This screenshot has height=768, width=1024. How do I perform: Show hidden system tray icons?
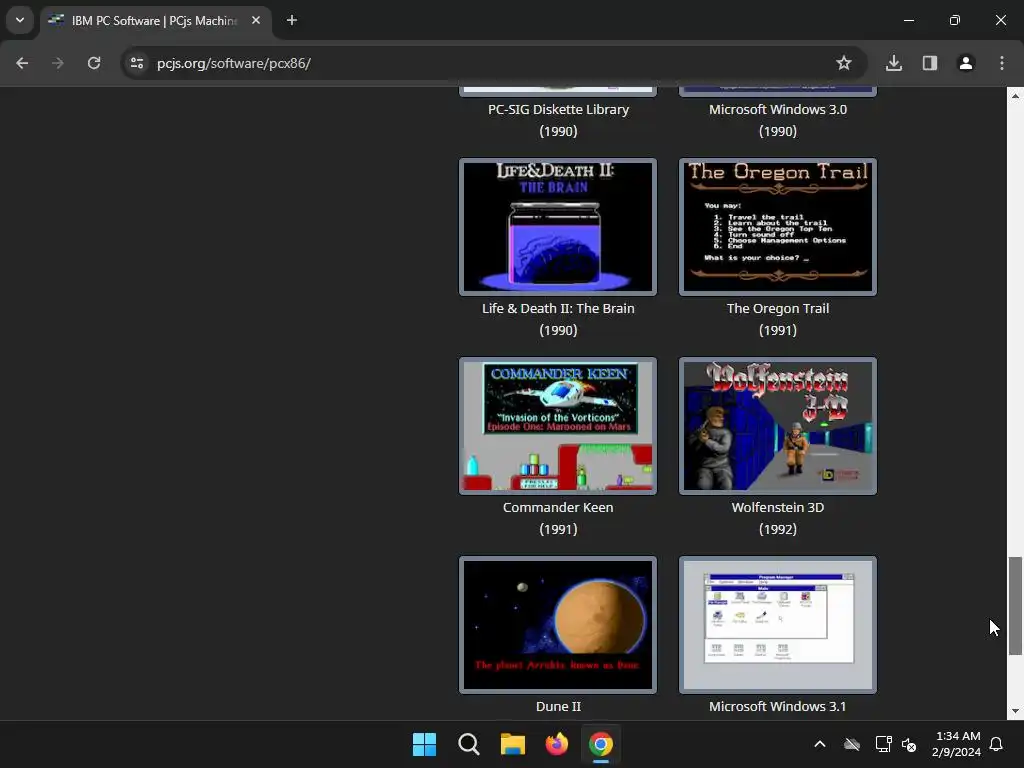coord(820,744)
